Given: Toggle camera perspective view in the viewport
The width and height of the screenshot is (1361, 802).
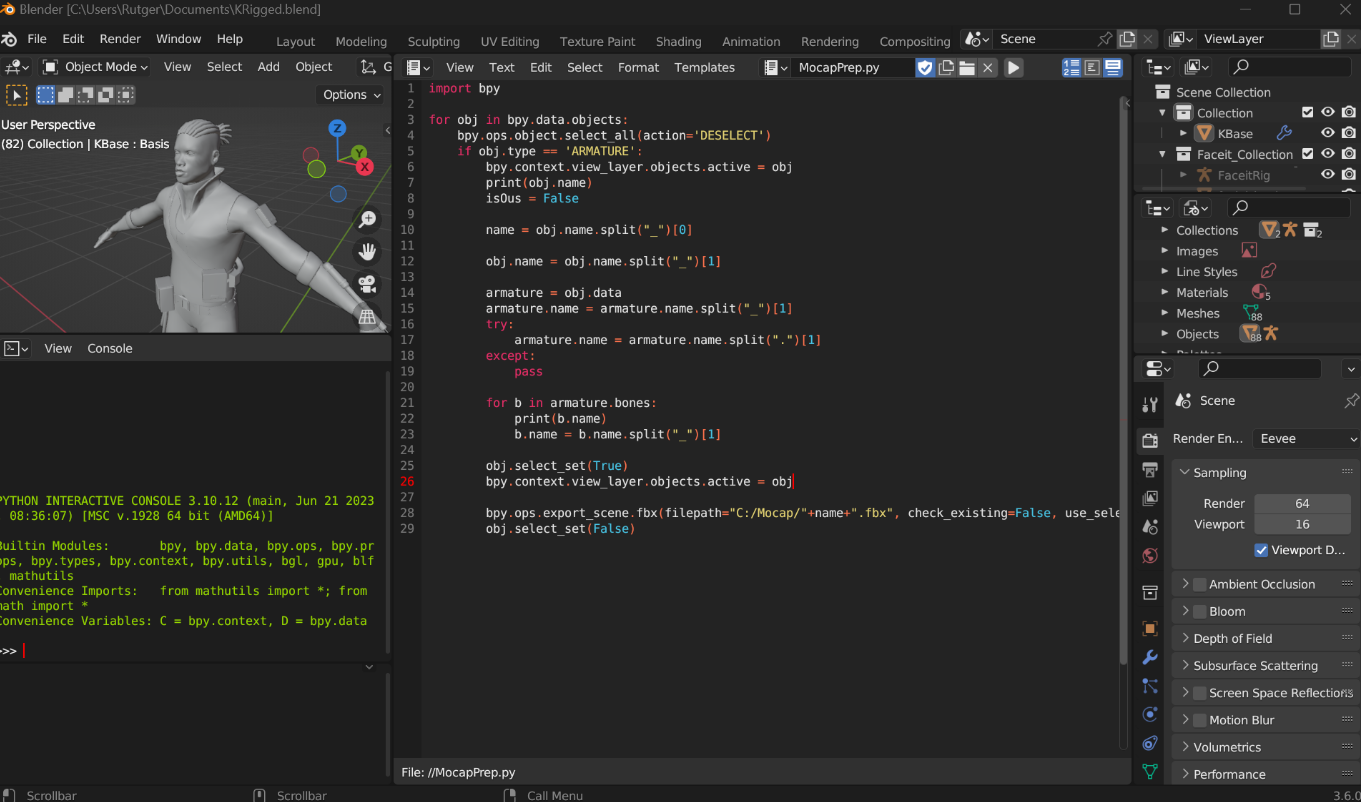Looking at the screenshot, I should [x=367, y=284].
